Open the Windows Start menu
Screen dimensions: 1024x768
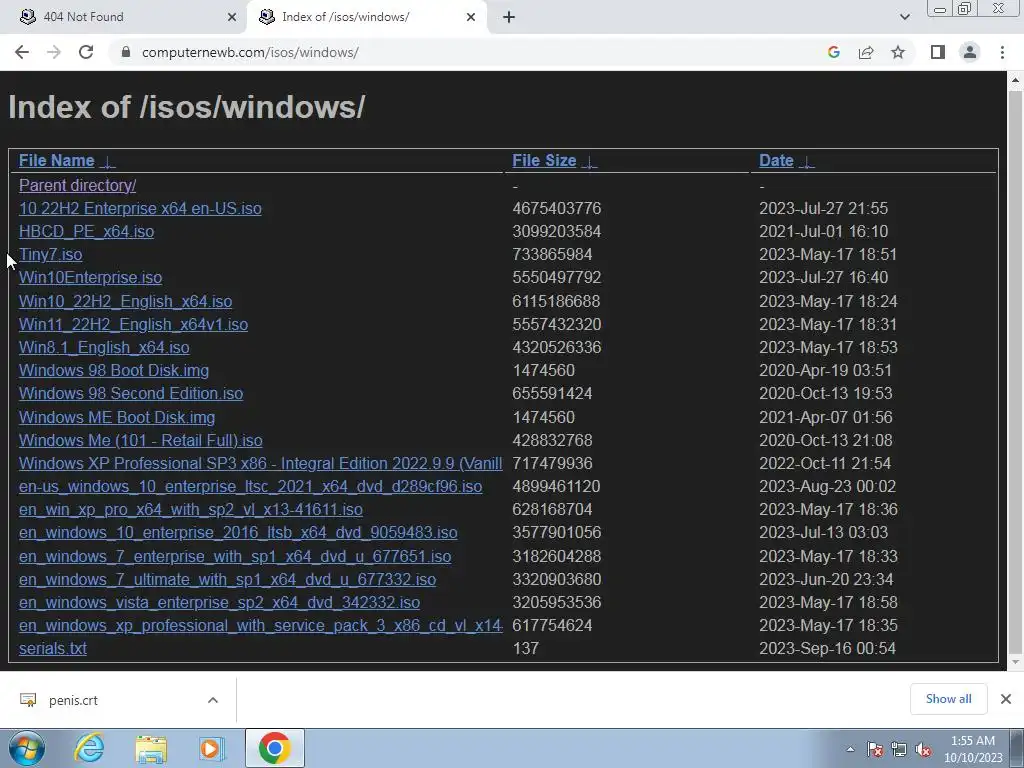coord(26,748)
